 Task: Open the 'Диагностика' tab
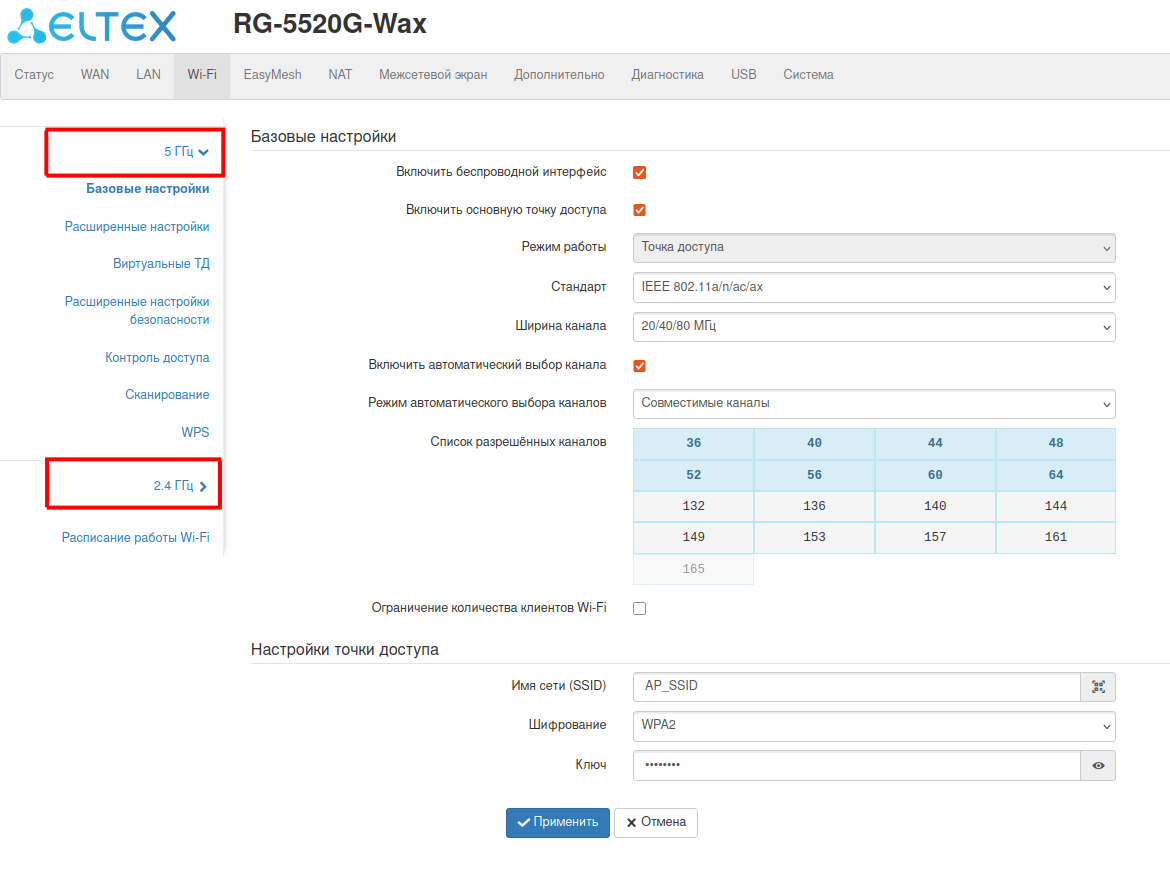pos(667,75)
